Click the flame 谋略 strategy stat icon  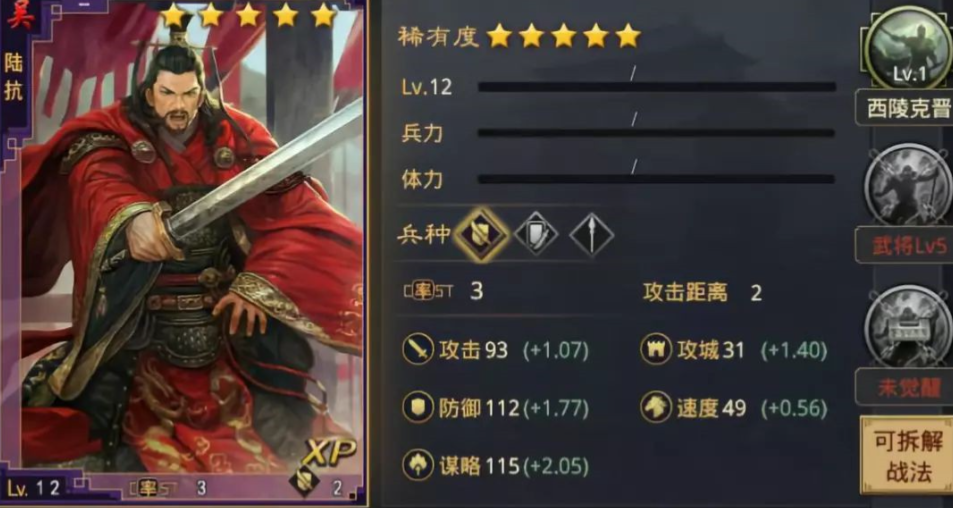click(x=418, y=466)
